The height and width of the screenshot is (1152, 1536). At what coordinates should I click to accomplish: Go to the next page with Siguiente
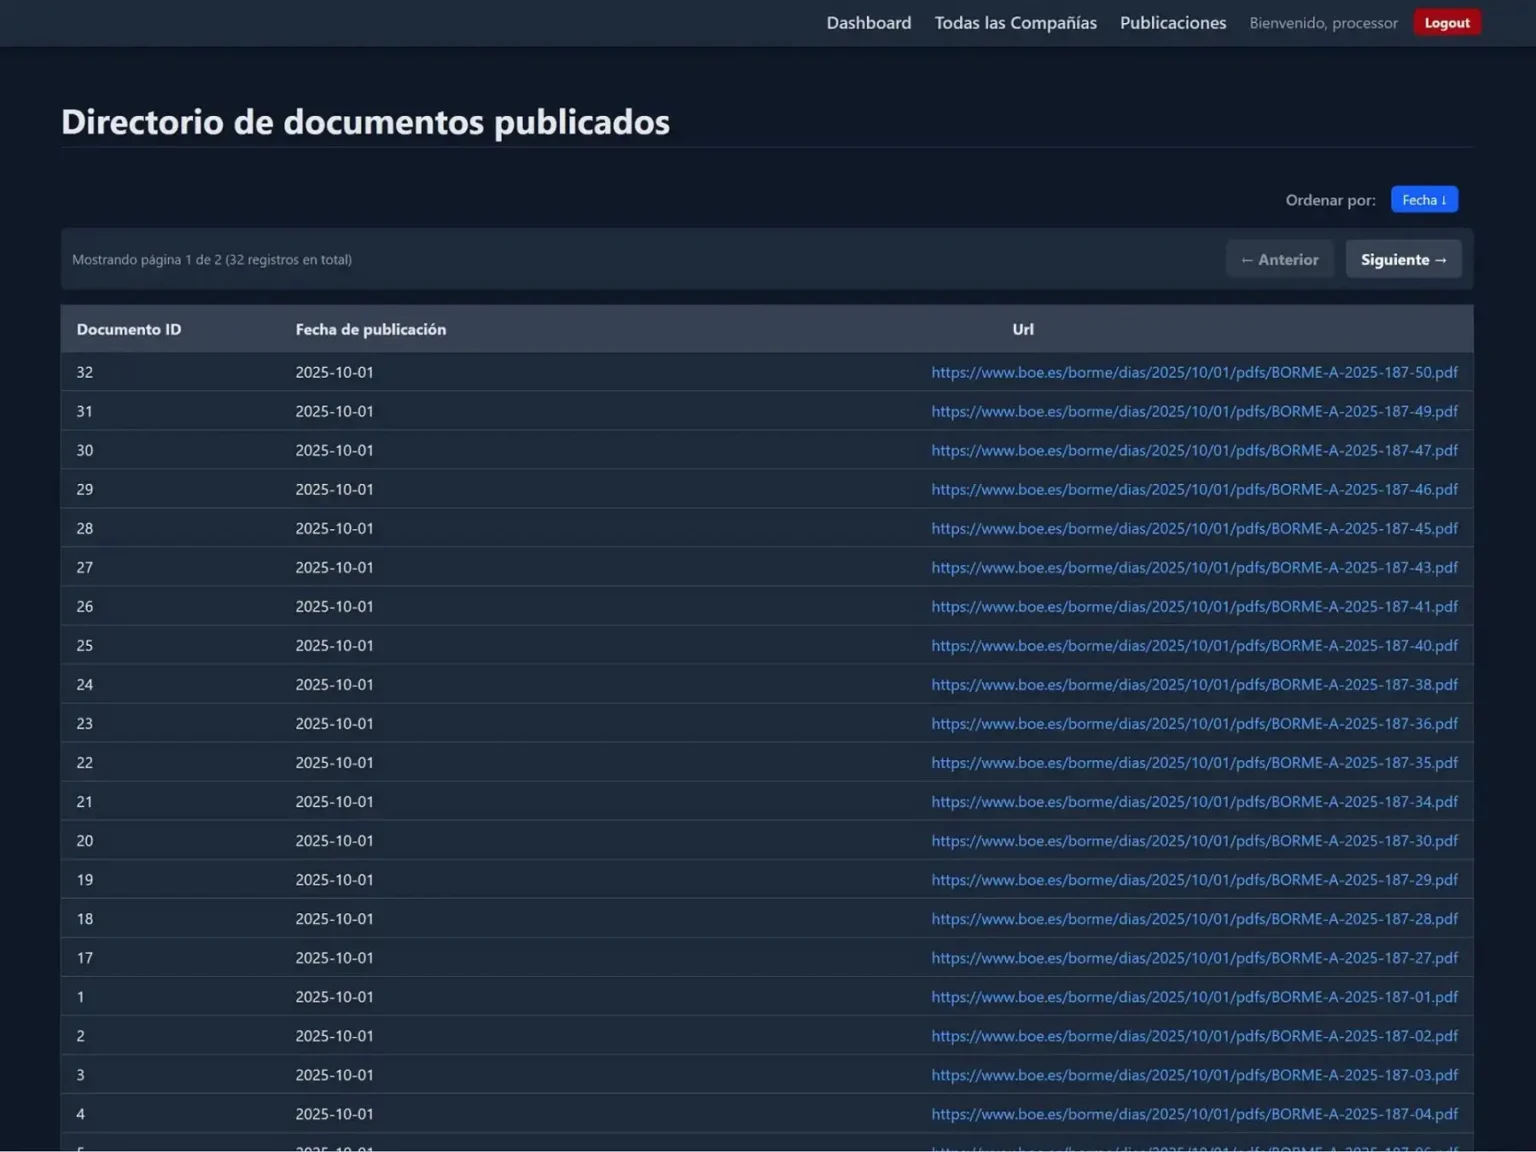tap(1403, 258)
